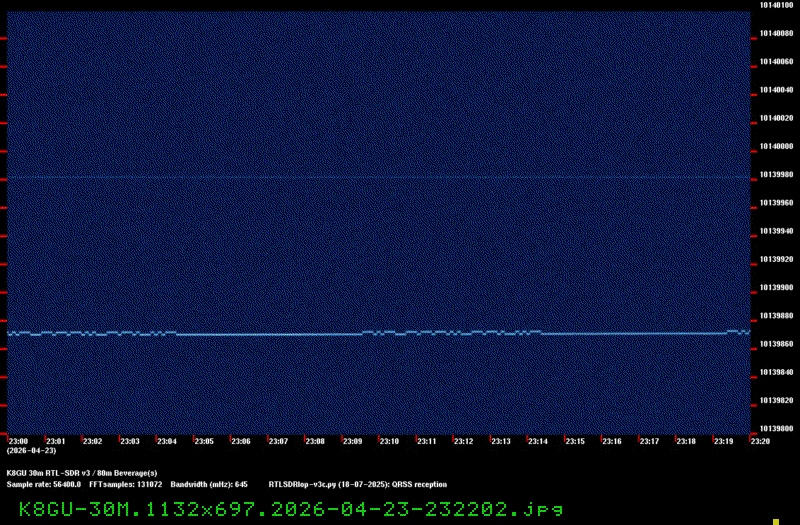Click the (2026-04-23) date label
This screenshot has height=525, width=800.
click(x=32, y=451)
